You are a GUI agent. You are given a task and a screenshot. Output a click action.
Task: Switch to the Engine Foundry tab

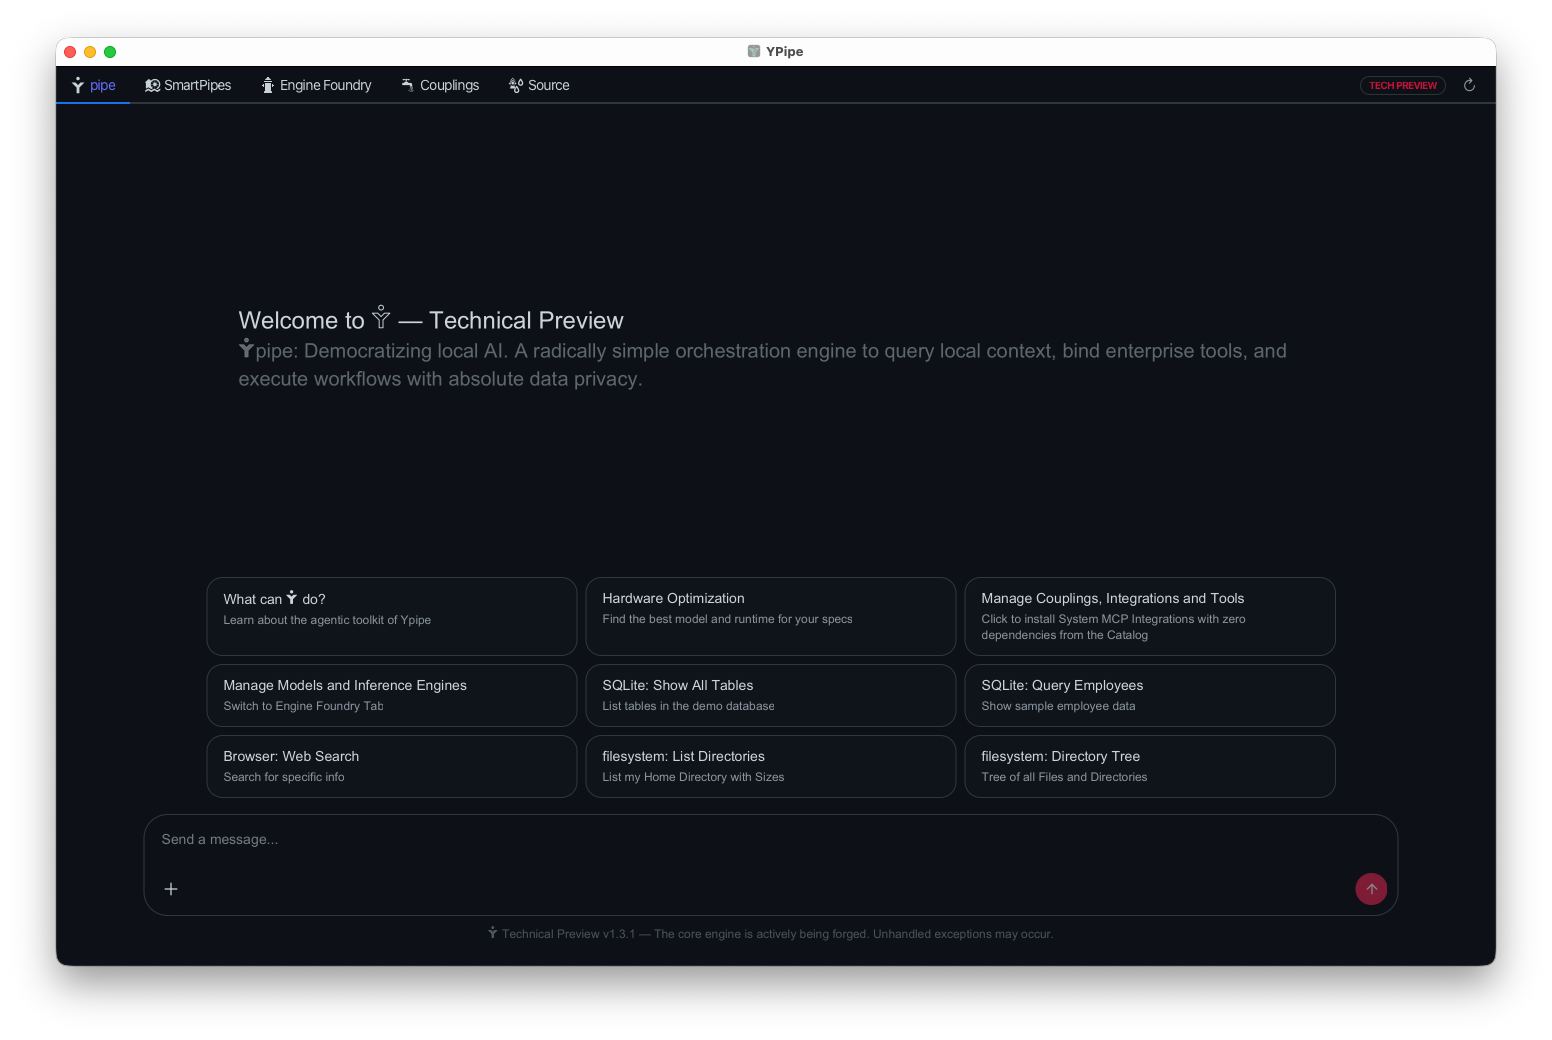[316, 85]
